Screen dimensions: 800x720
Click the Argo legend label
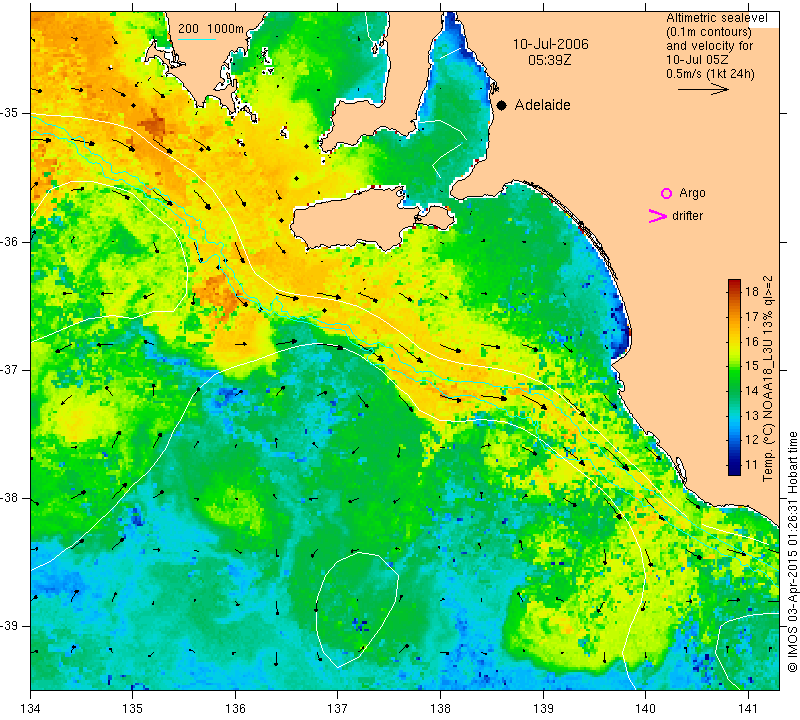tap(692, 193)
